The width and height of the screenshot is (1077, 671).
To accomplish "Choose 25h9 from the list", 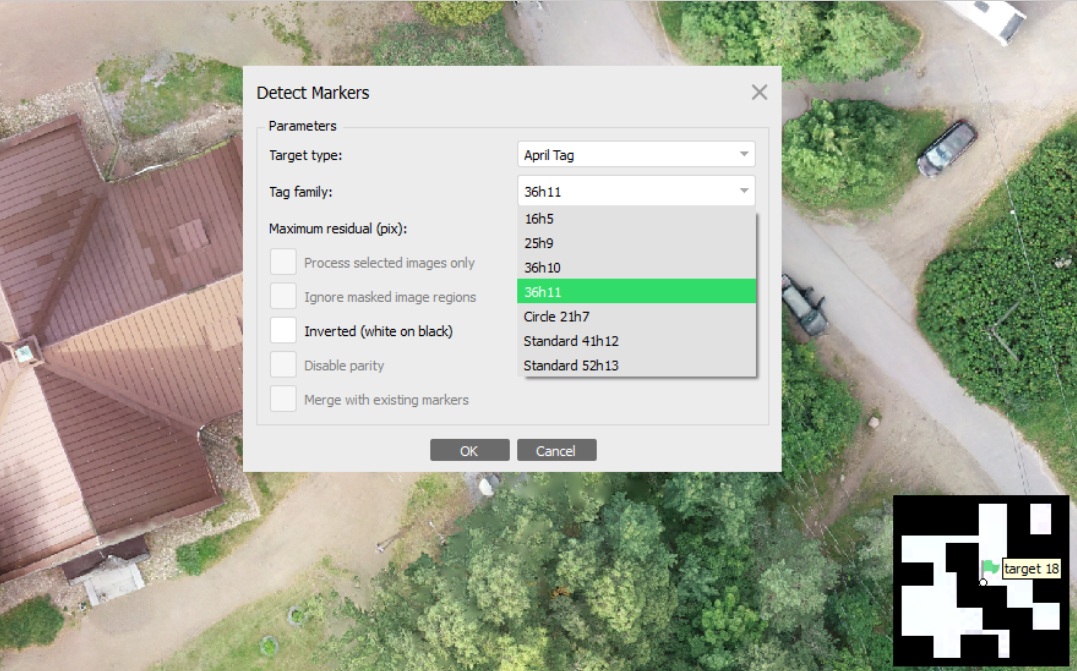I will [x=636, y=243].
